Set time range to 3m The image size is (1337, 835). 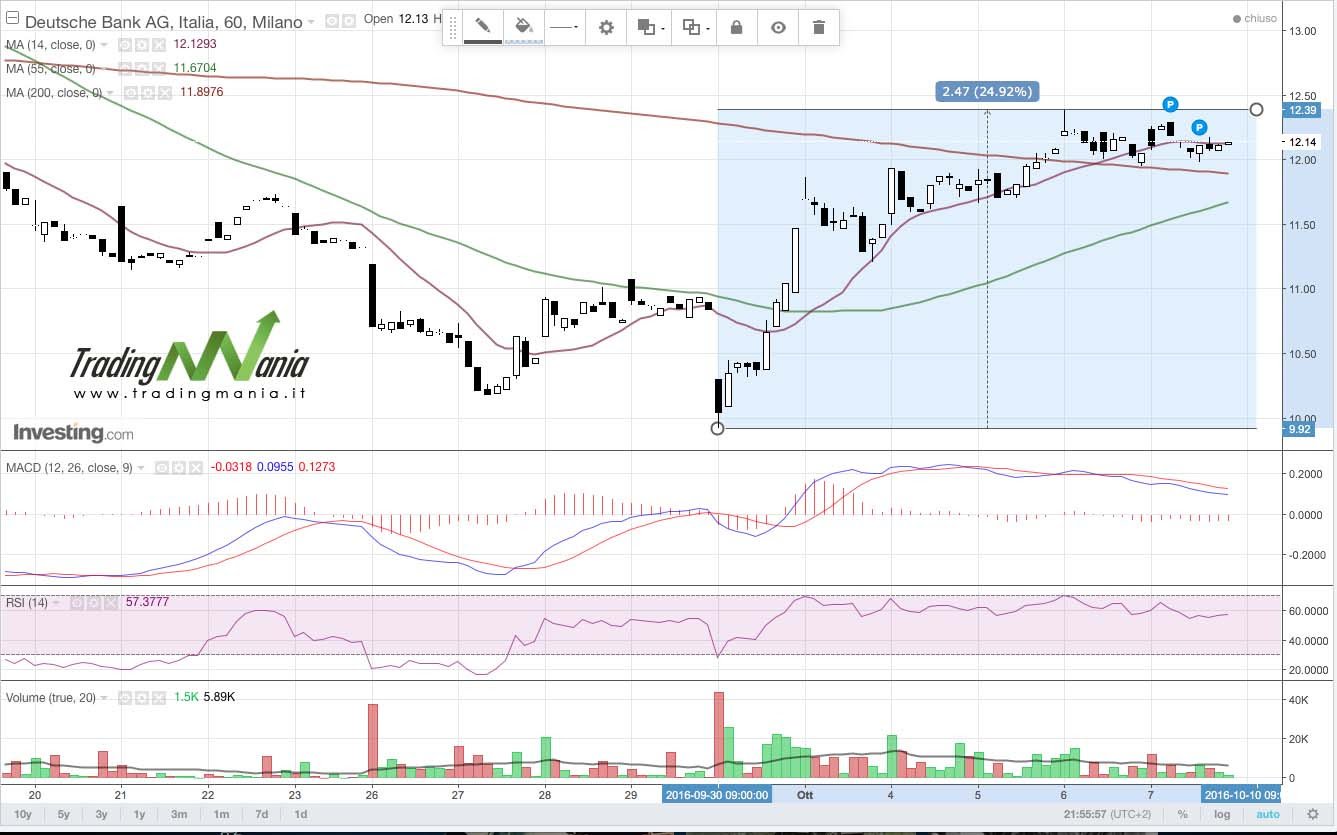tap(179, 814)
